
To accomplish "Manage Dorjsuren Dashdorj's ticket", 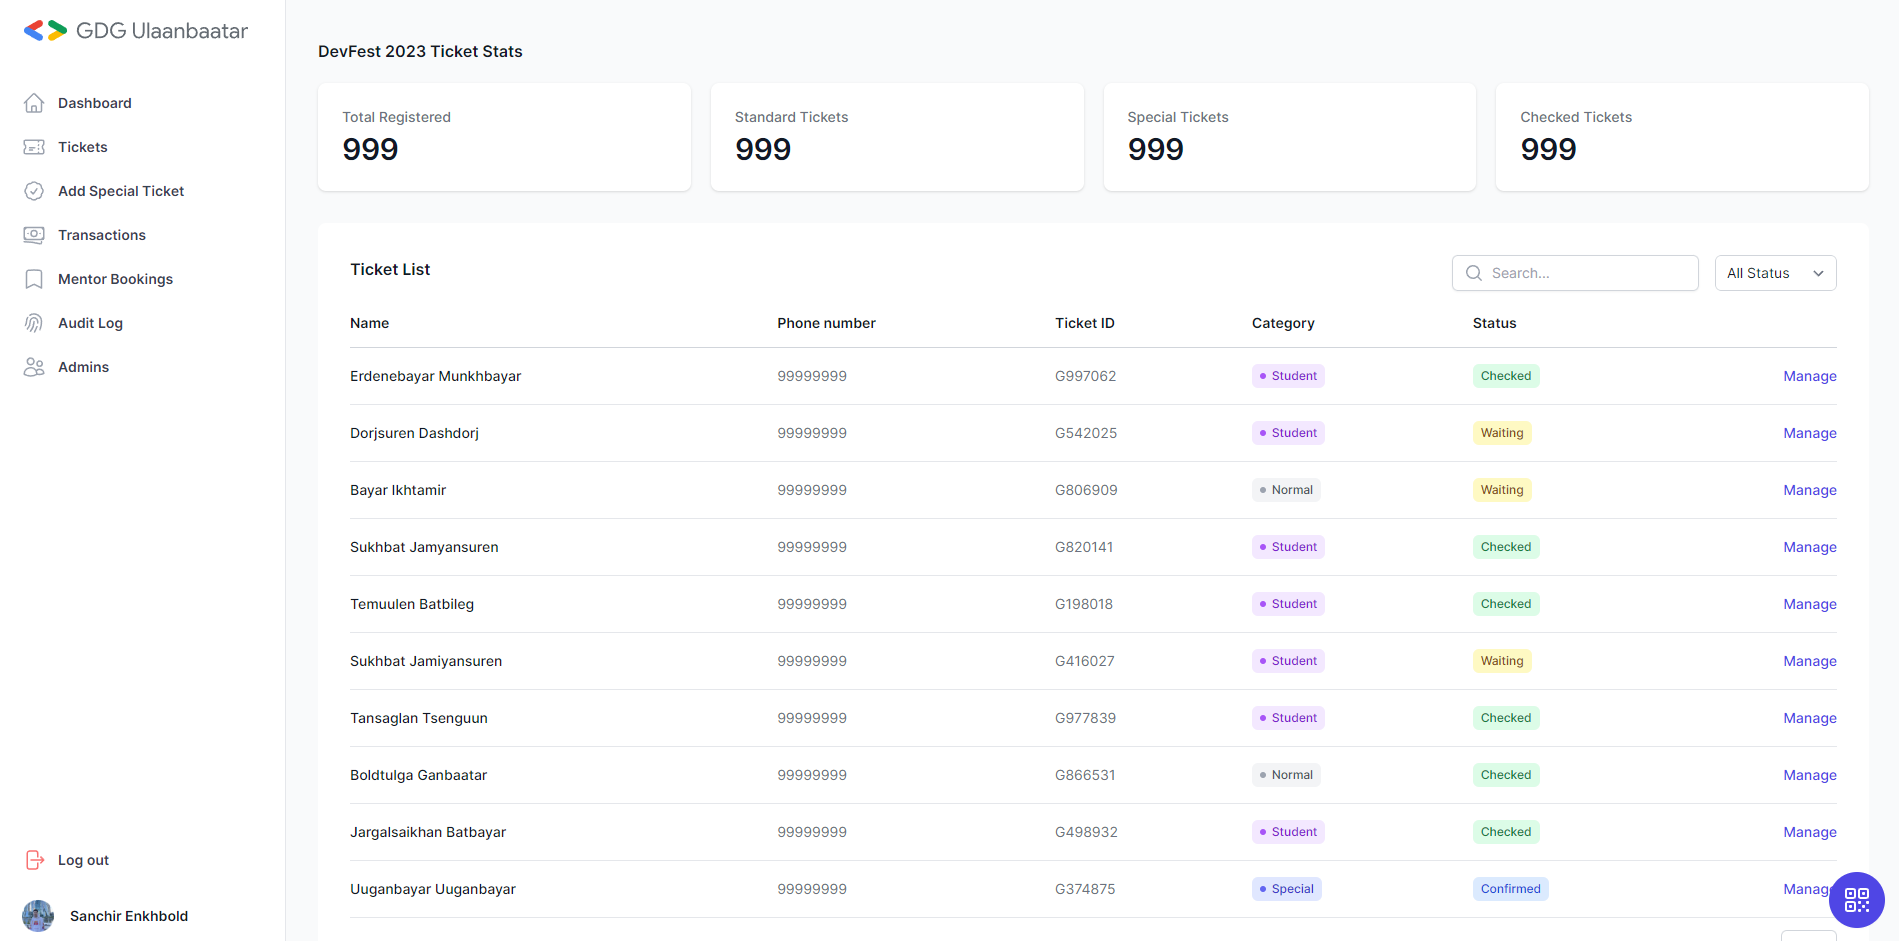I will coord(1809,433).
